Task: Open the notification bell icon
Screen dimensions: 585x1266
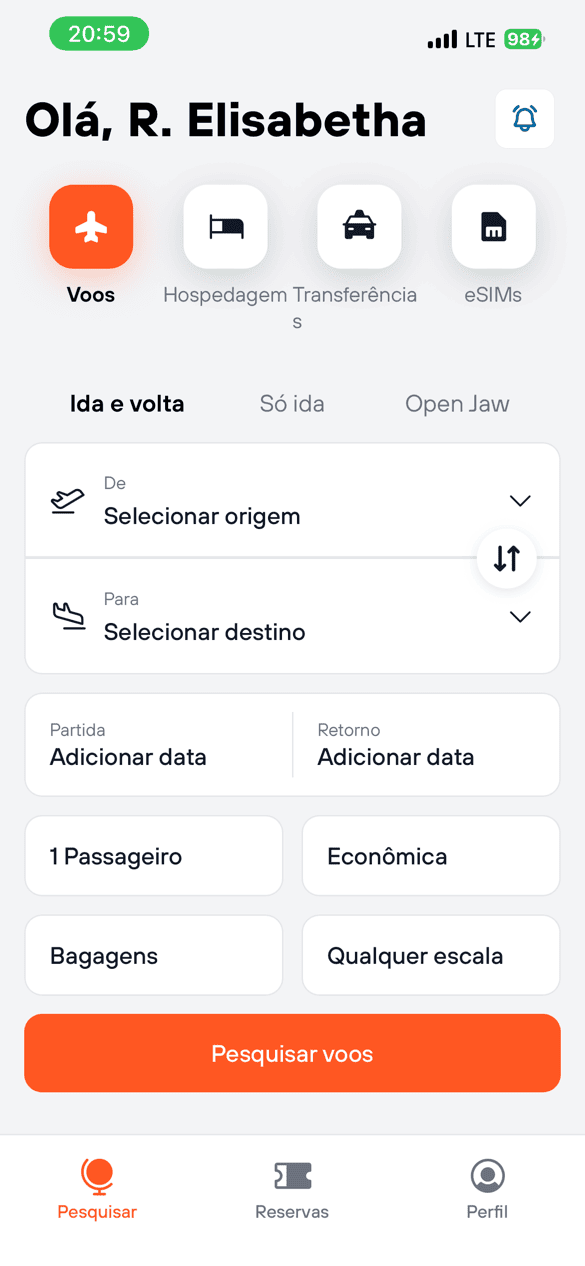Action: pyautogui.click(x=524, y=119)
